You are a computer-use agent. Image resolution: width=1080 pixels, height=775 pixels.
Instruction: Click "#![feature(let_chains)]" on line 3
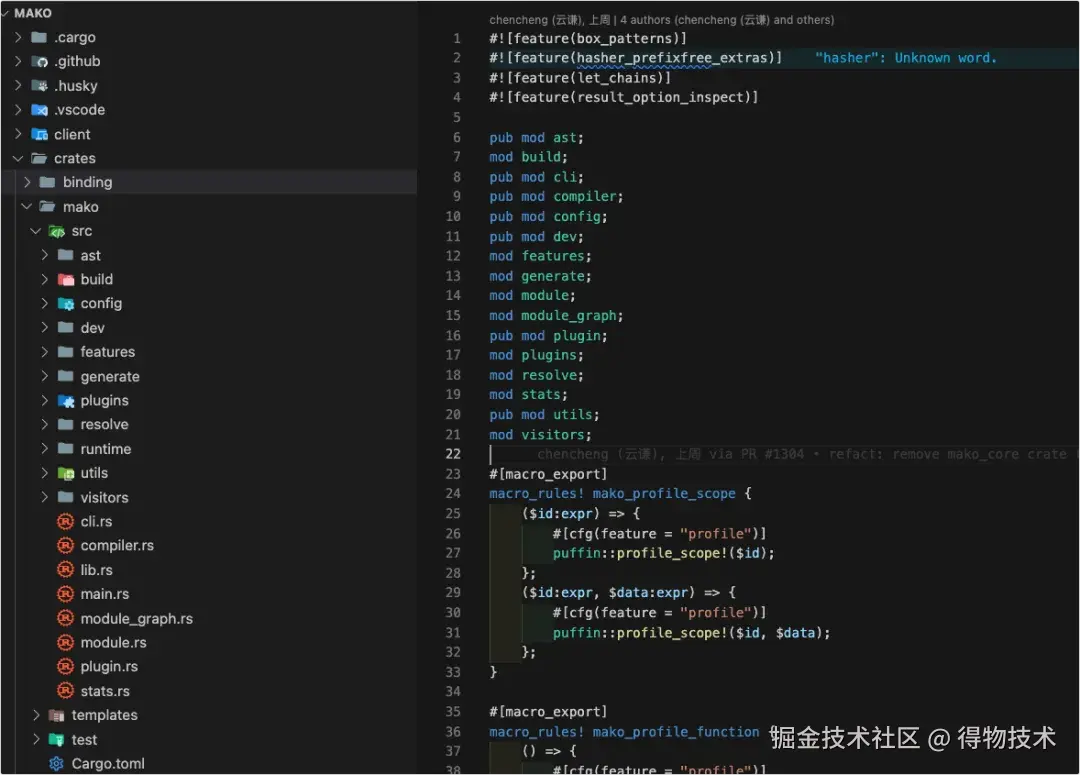pos(580,78)
